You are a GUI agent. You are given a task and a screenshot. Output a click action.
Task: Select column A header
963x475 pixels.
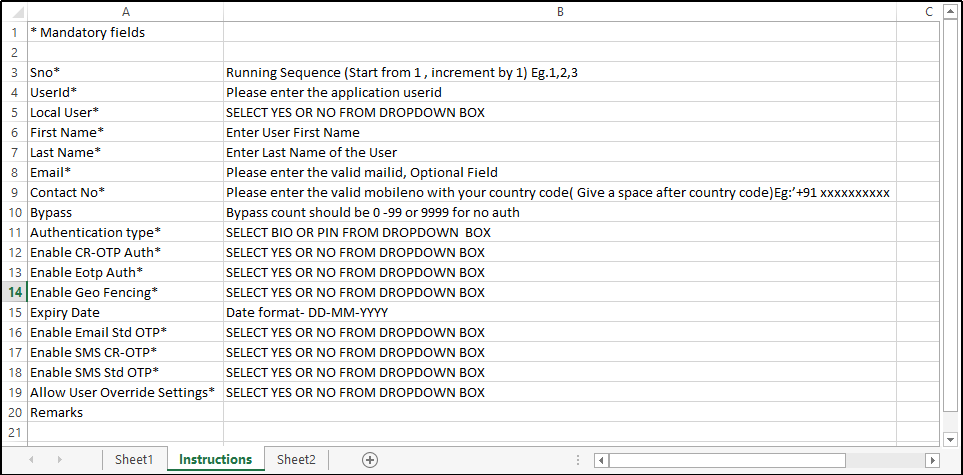(x=125, y=12)
